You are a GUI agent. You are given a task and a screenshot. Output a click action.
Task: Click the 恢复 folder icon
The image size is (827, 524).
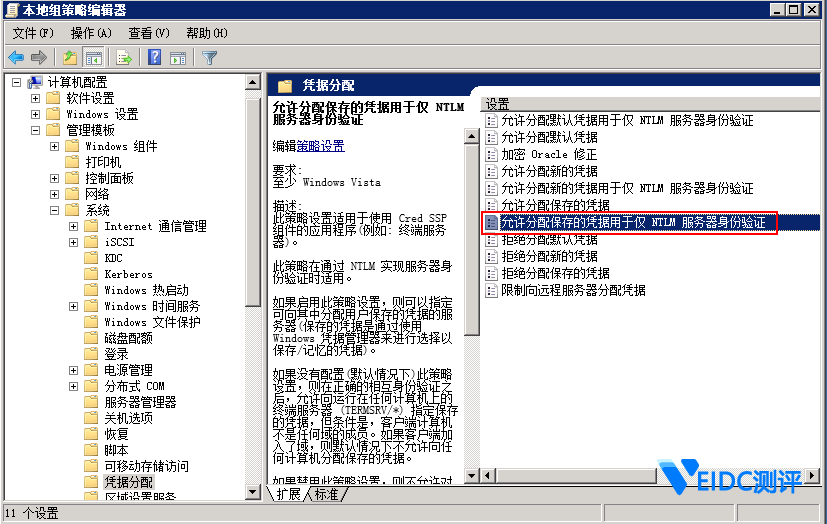click(x=91, y=433)
